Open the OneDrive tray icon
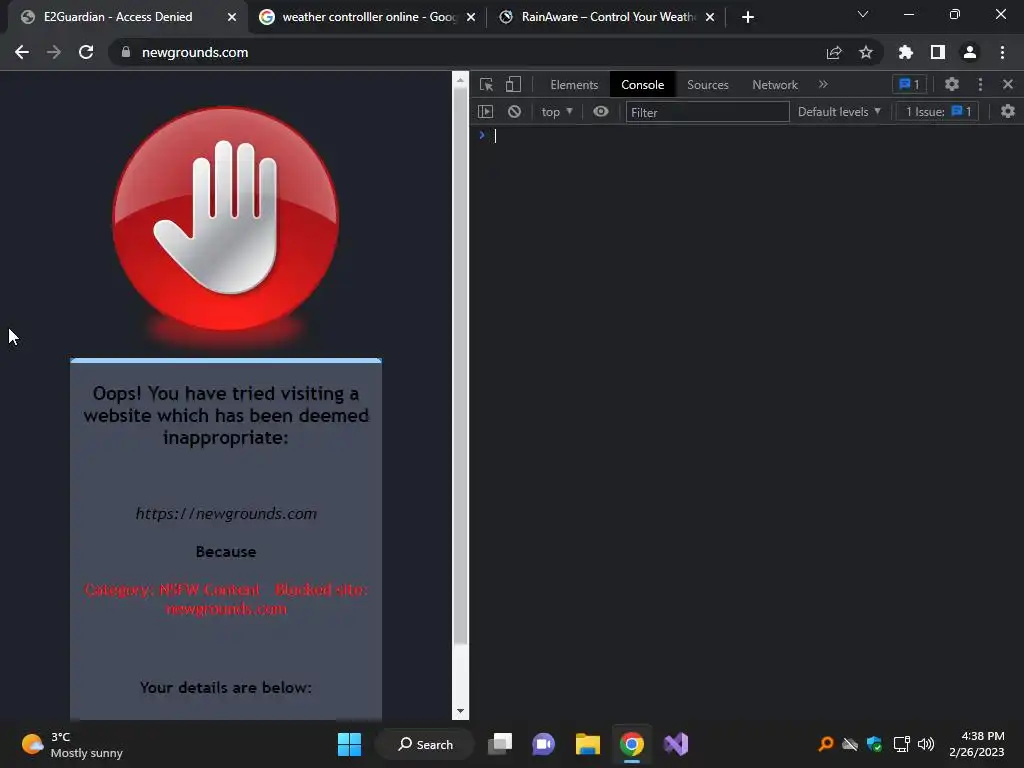The width and height of the screenshot is (1024, 768). coord(850,744)
